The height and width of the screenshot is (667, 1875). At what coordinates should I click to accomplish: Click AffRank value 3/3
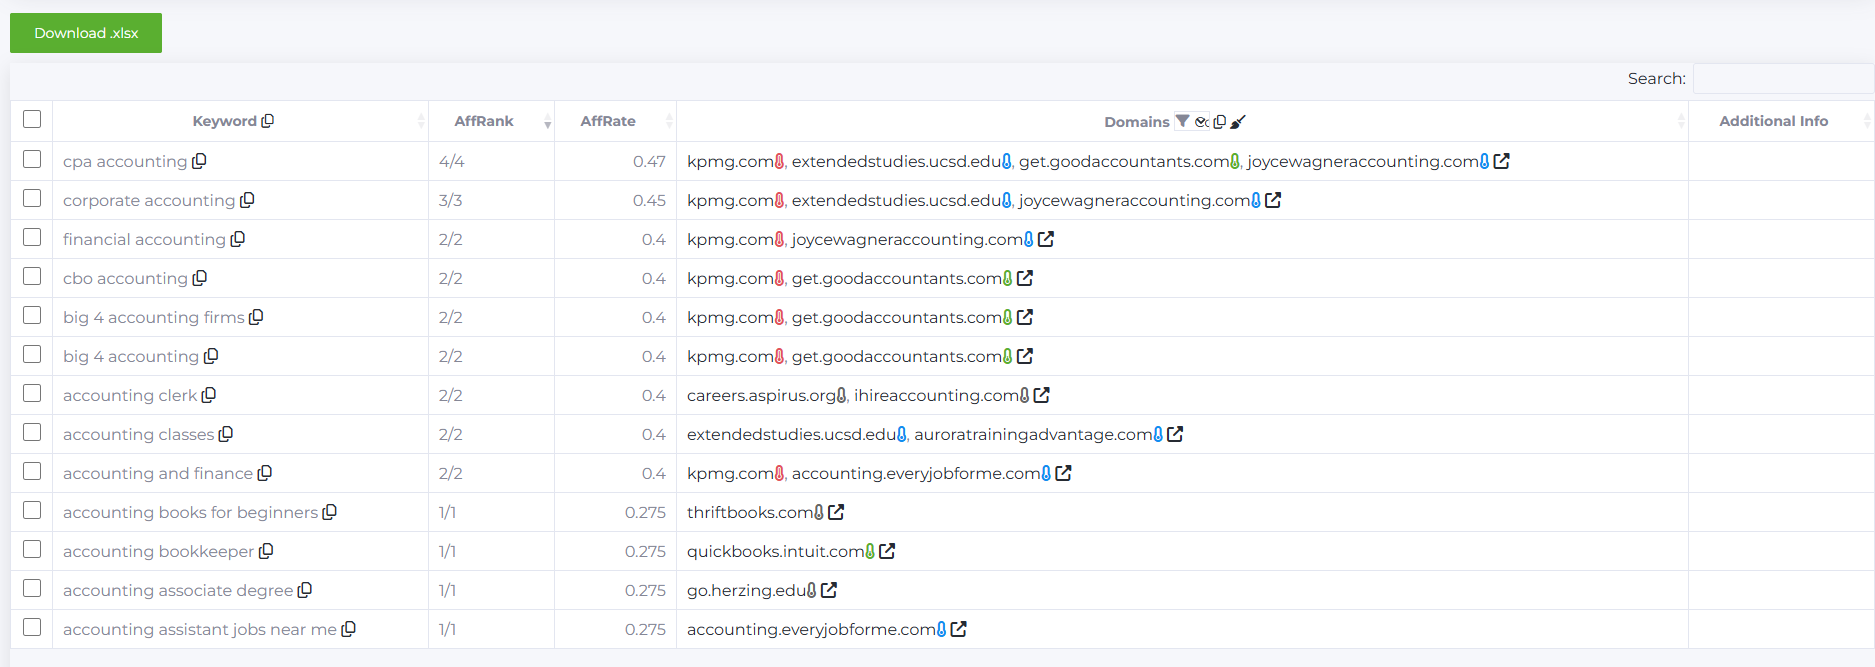tap(450, 200)
